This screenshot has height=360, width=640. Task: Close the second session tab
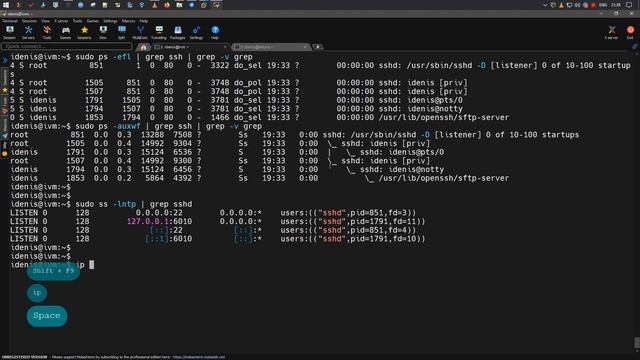(x=305, y=47)
